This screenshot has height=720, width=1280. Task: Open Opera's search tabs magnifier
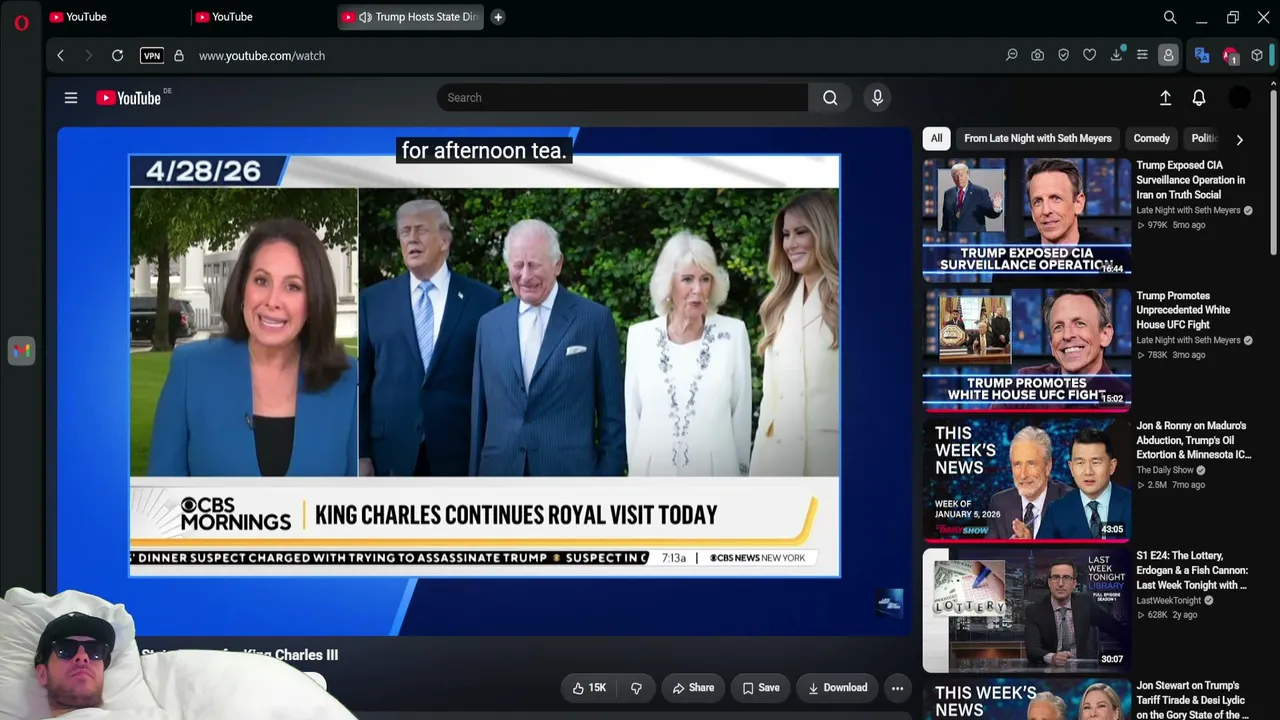coord(1170,17)
